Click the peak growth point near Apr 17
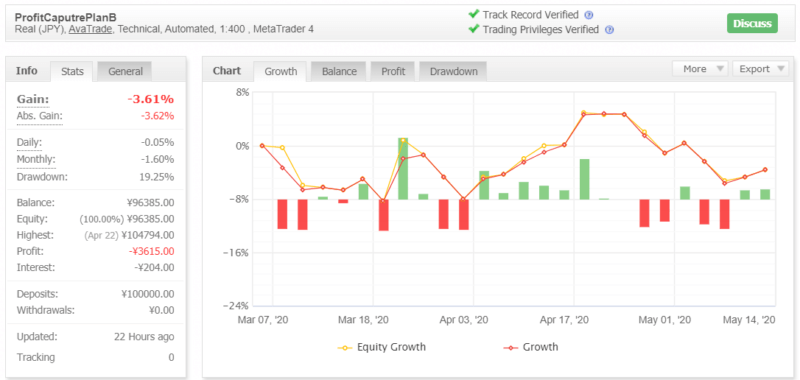 (584, 114)
